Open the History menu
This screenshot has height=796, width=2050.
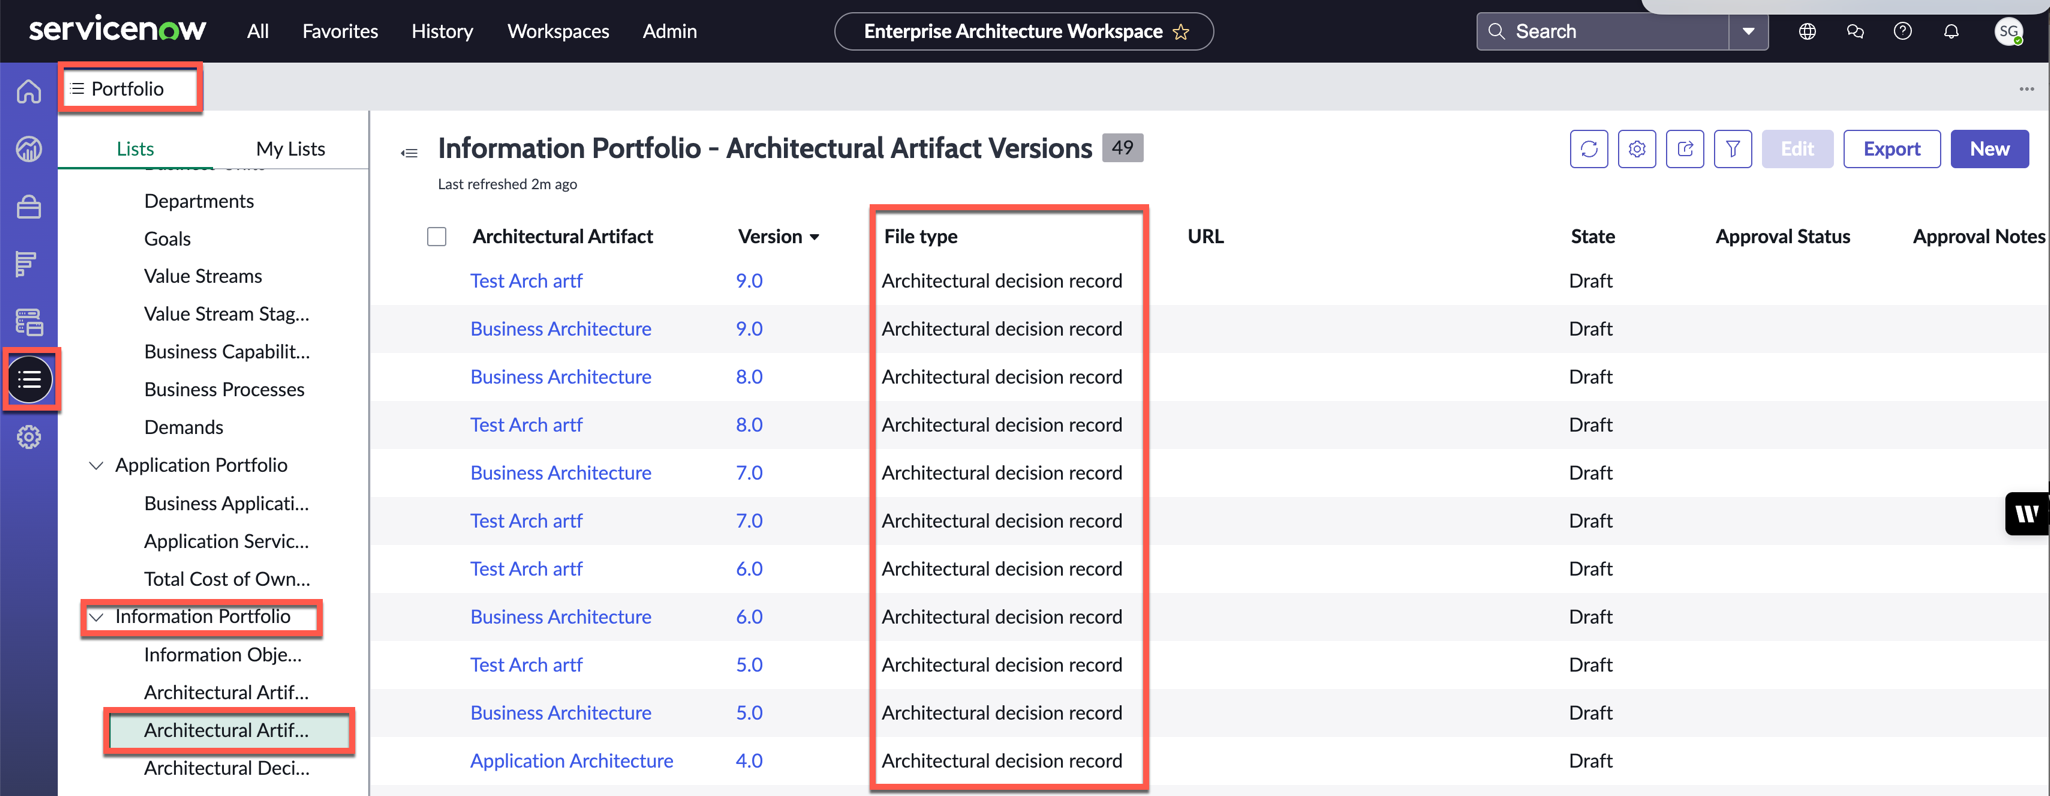[x=442, y=31]
